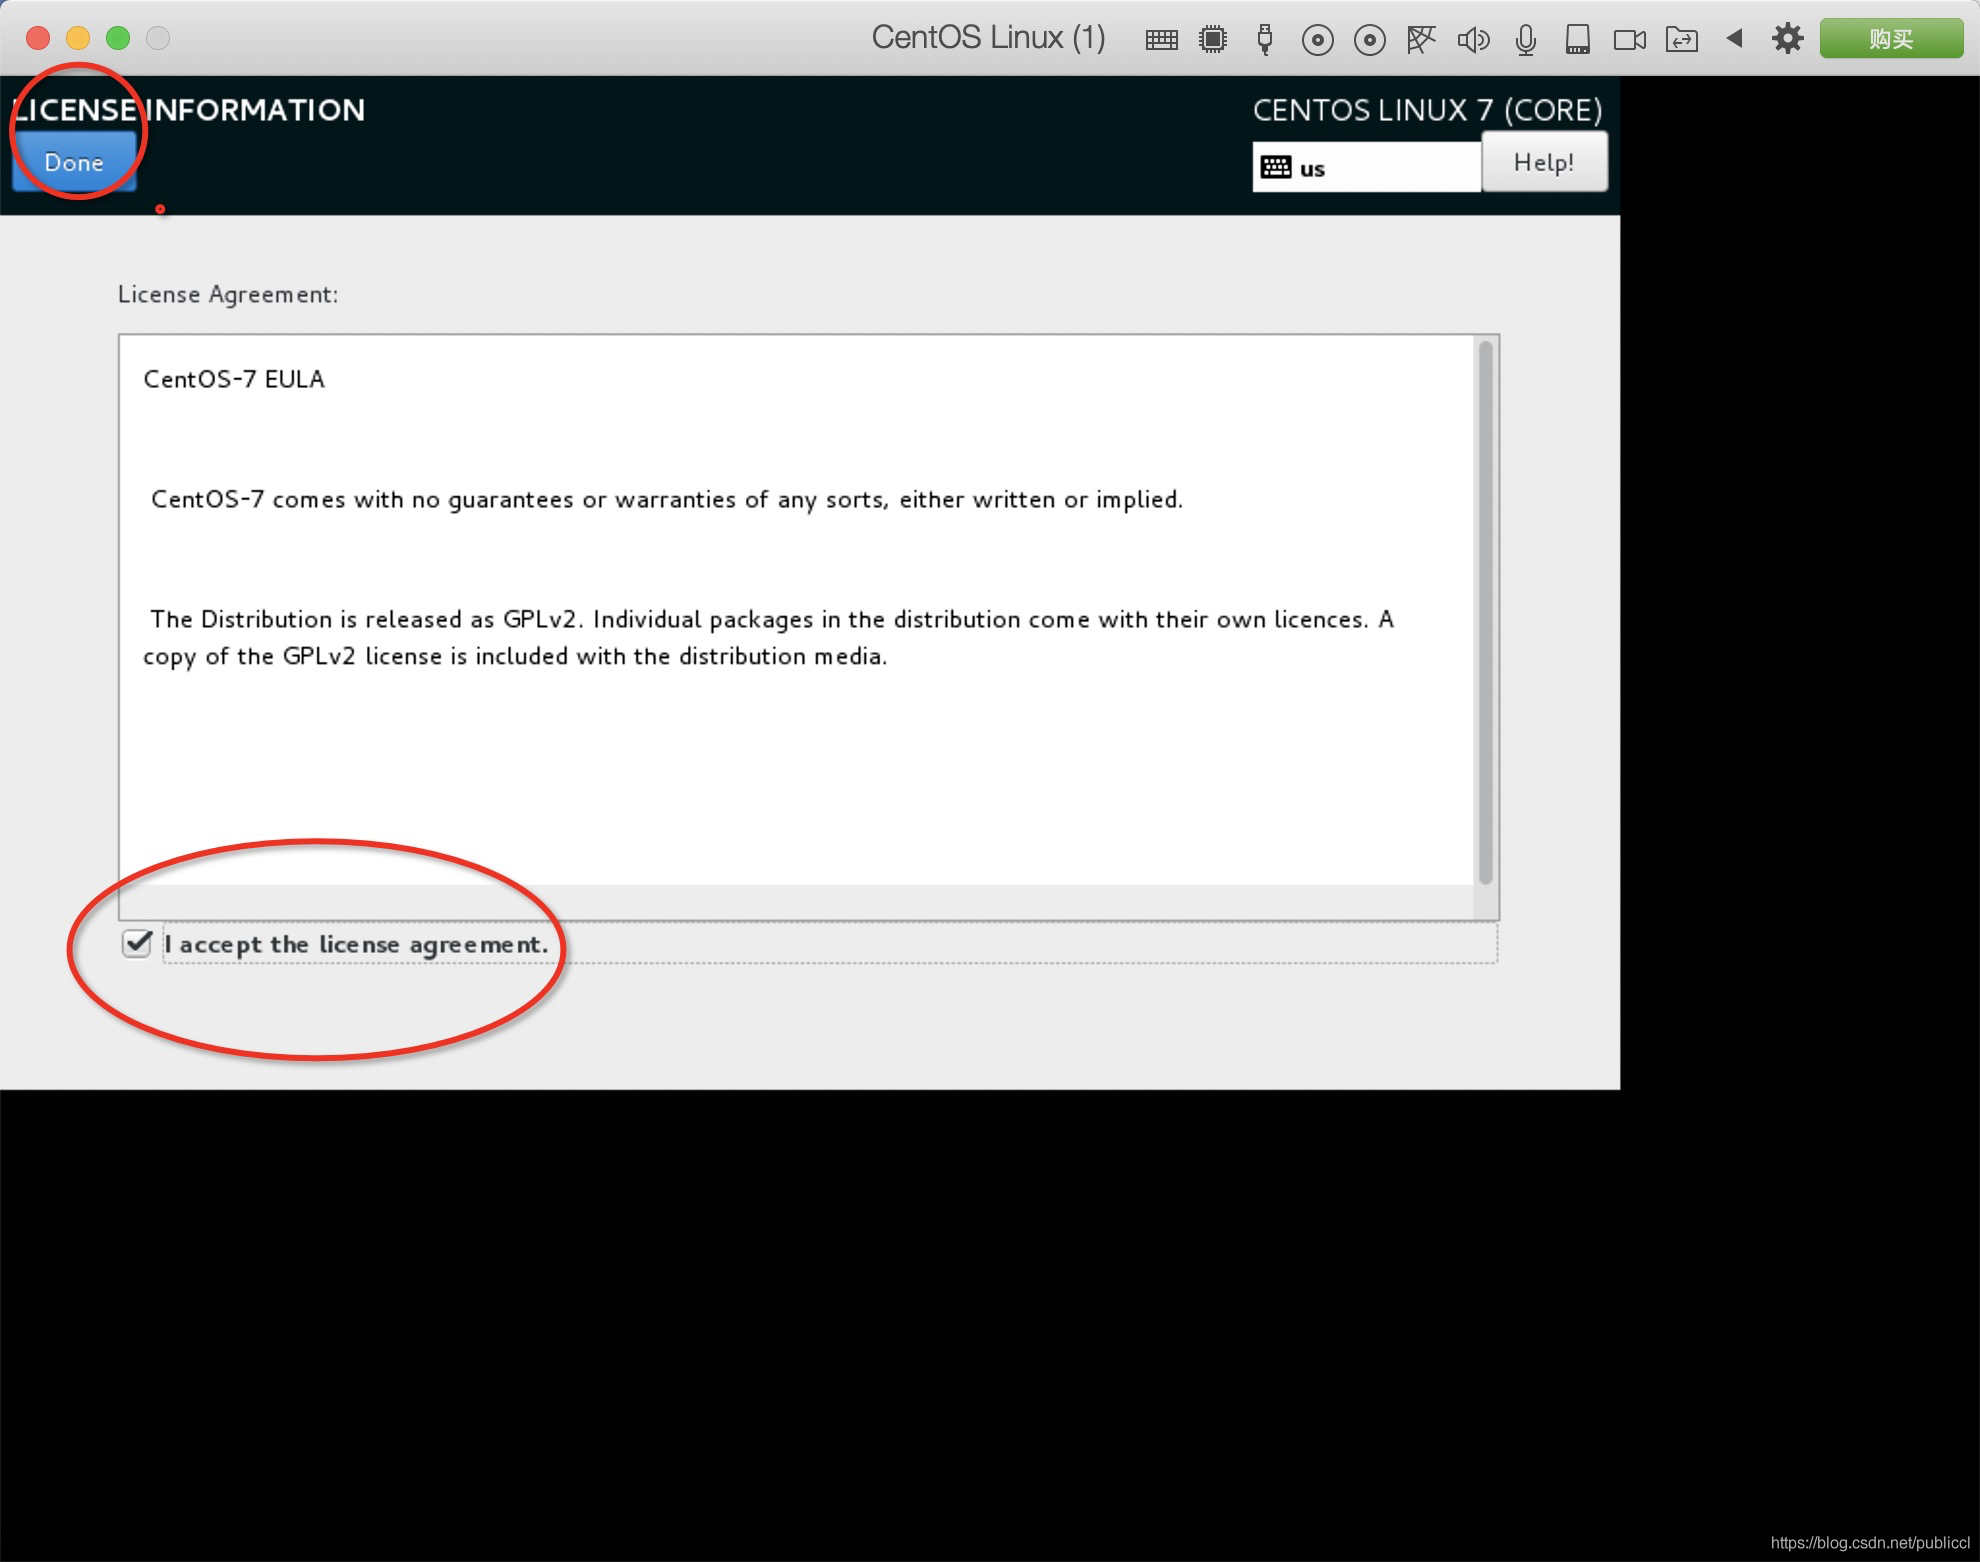The width and height of the screenshot is (1980, 1562).
Task: Click the disc icon beside the network icon
Action: (1369, 40)
